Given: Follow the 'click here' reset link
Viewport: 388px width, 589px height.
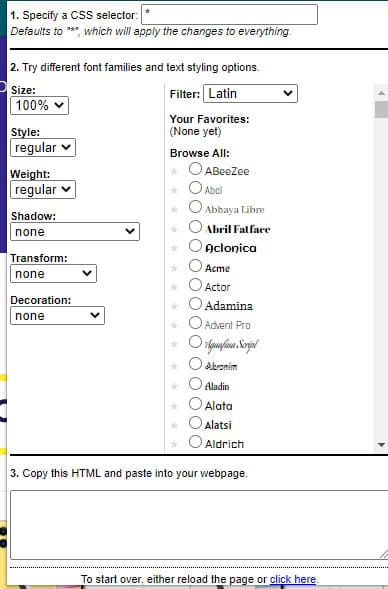Looking at the screenshot, I should 293,579.
